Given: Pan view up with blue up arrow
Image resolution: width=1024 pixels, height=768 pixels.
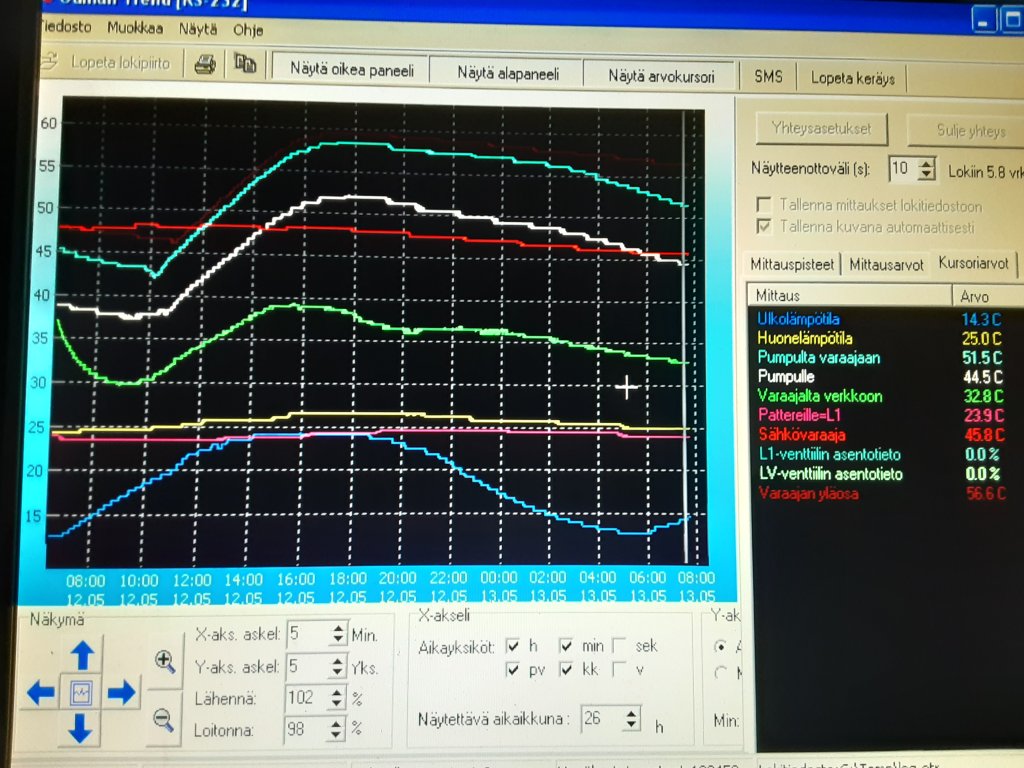Looking at the screenshot, I should [82, 654].
